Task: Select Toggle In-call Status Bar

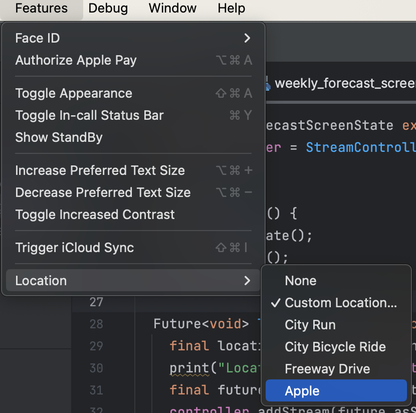Action: 133,115
